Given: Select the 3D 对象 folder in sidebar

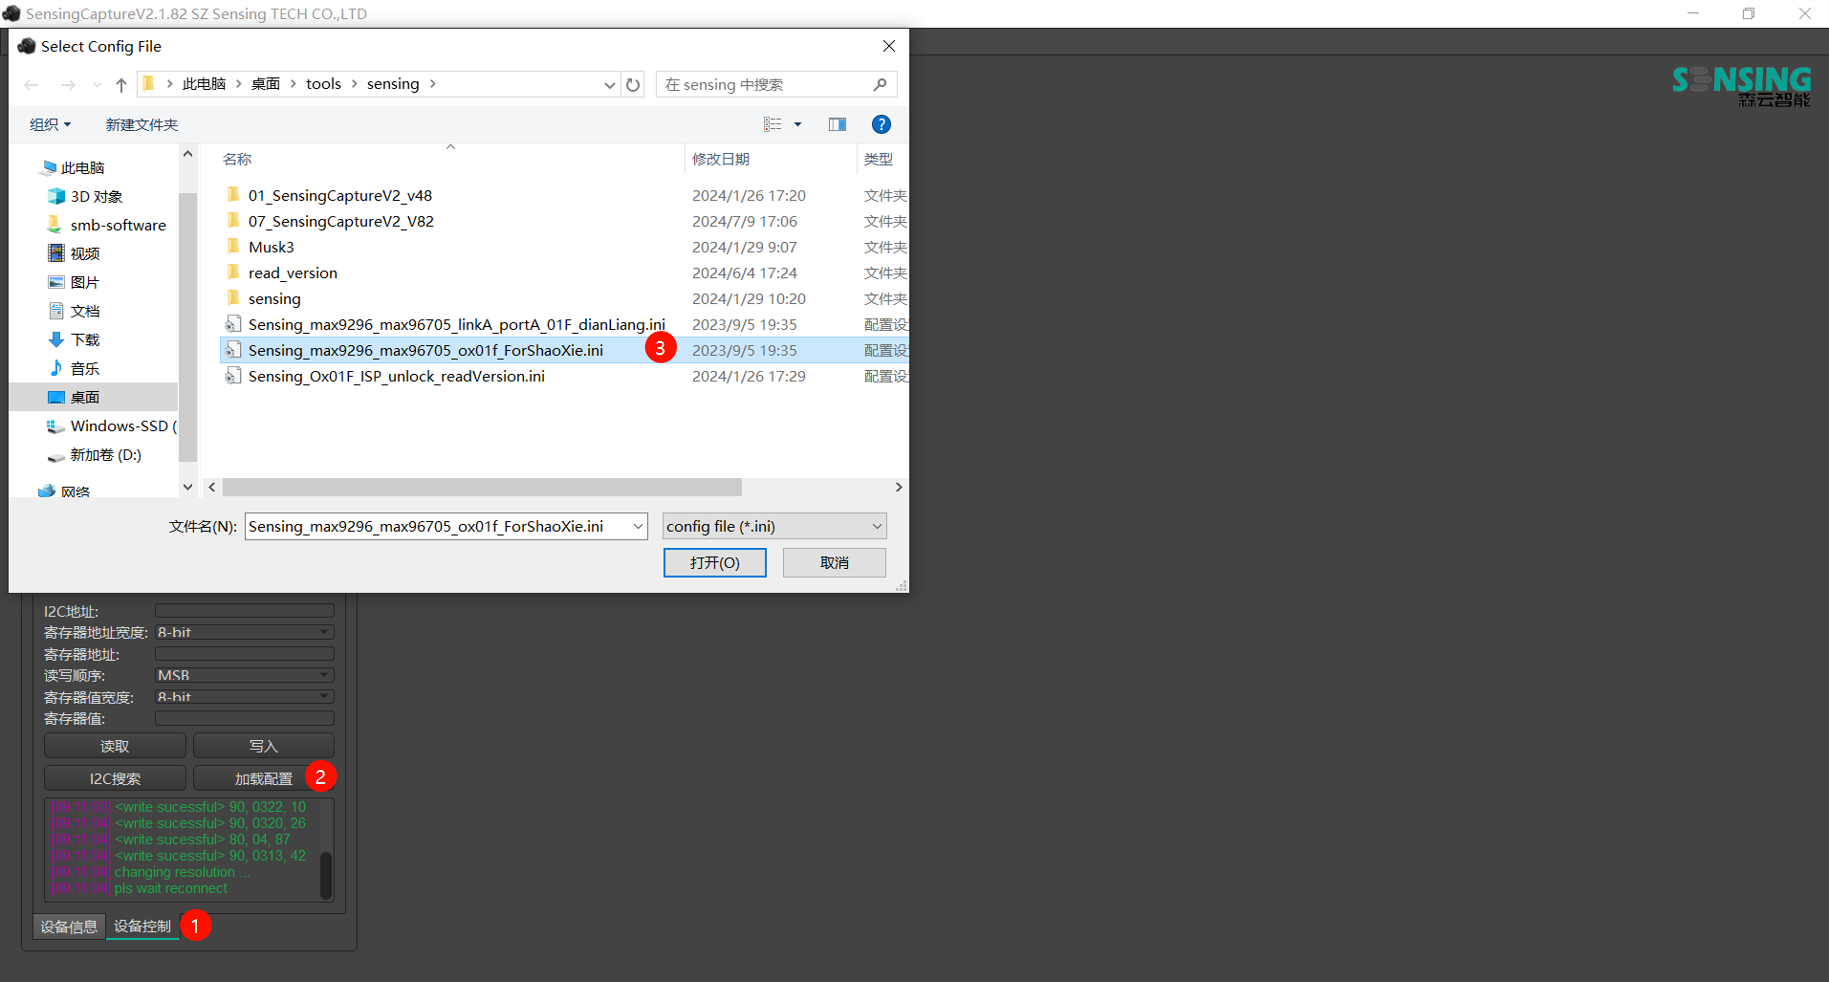Looking at the screenshot, I should click(x=96, y=197).
